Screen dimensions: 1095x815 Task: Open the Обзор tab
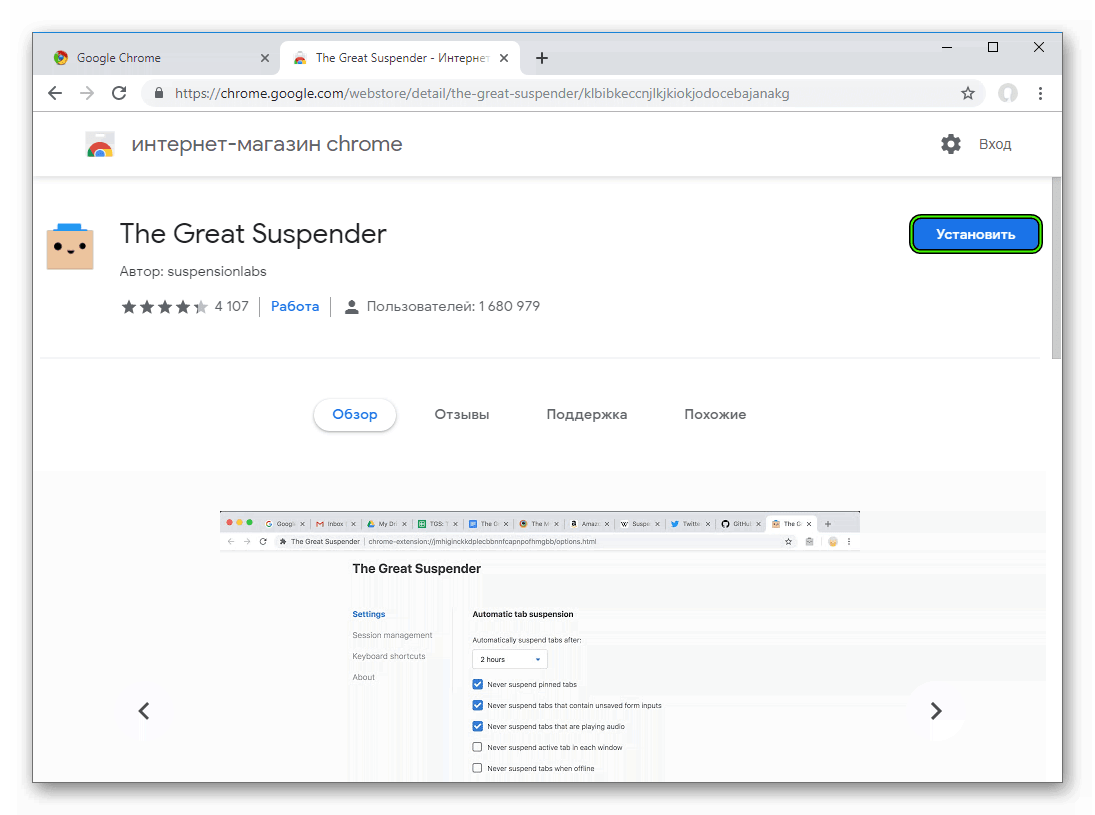[355, 414]
